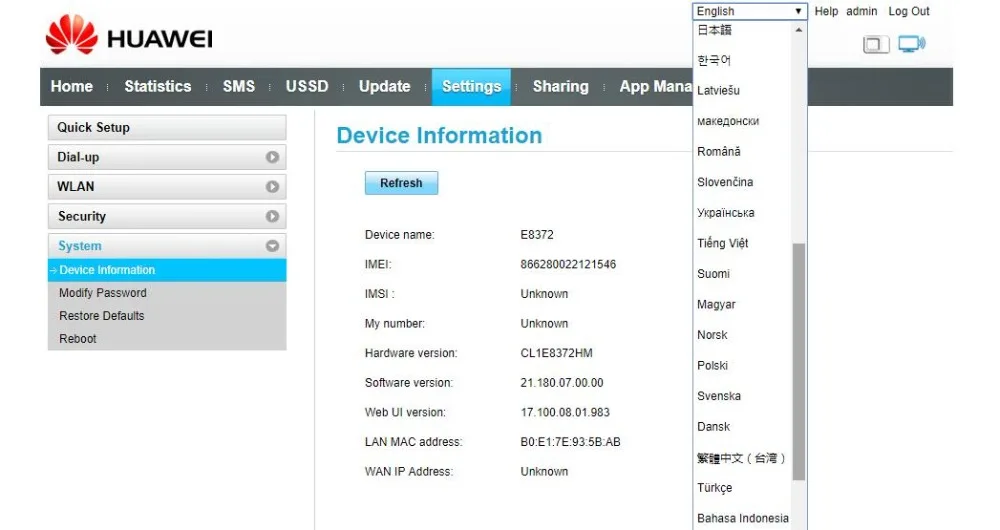Click the WLAN sidebar label

(75, 186)
